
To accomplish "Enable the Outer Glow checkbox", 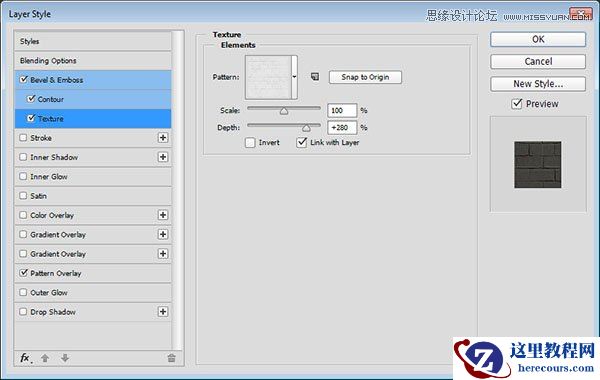I will 23,292.
